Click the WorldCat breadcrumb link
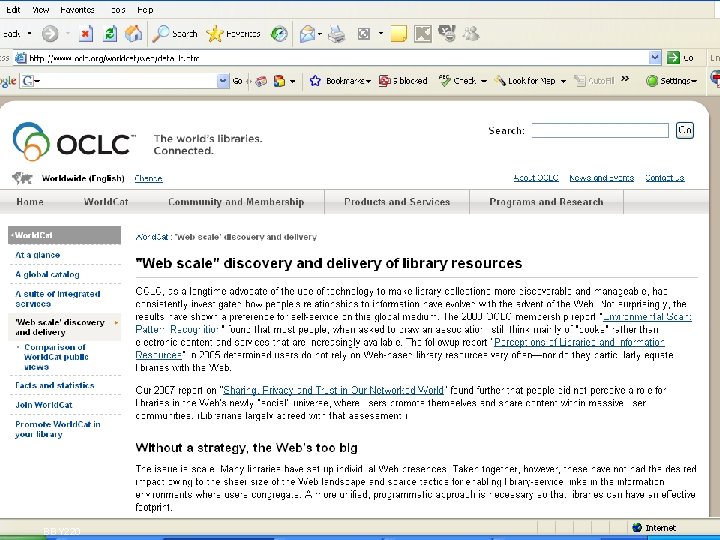This screenshot has height=540, width=720. pyautogui.click(x=152, y=237)
